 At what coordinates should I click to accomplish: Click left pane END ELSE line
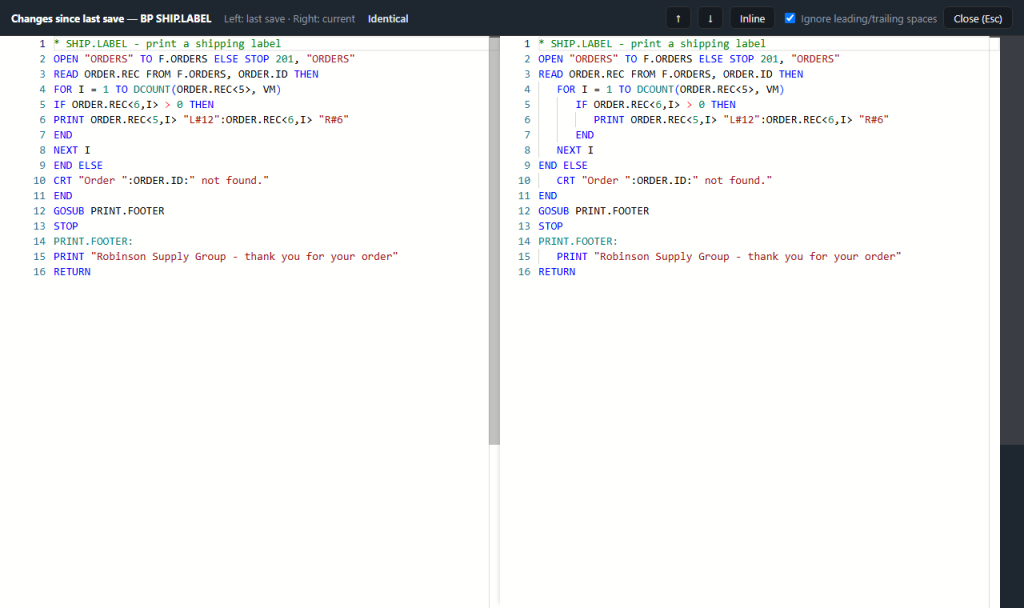click(x=78, y=165)
